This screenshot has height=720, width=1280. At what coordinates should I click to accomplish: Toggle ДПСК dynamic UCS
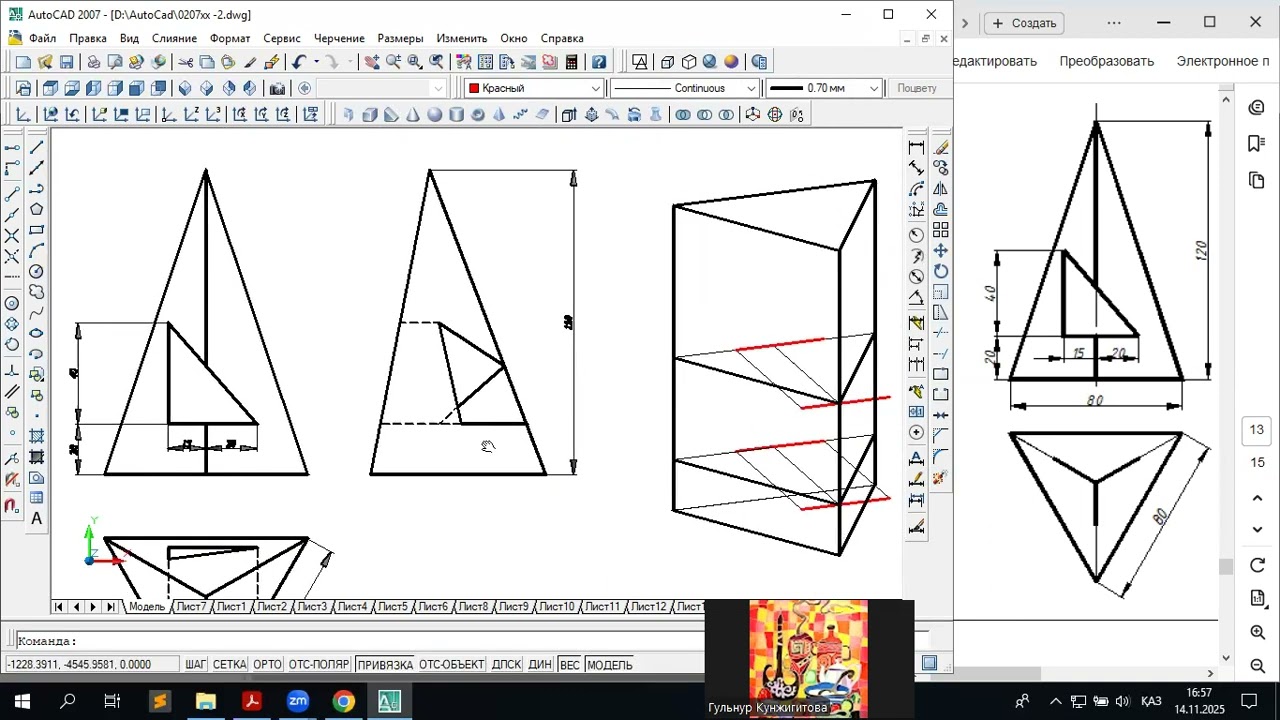tap(507, 665)
